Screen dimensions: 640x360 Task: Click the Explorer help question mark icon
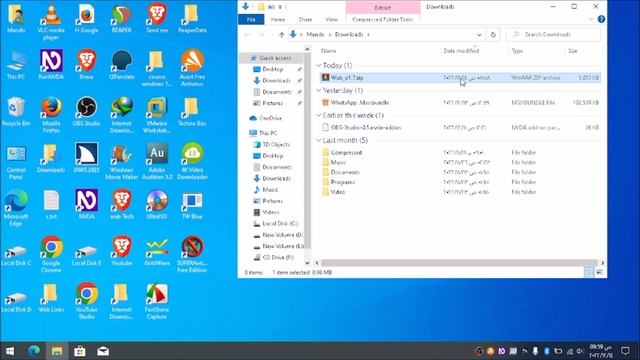[601, 19]
